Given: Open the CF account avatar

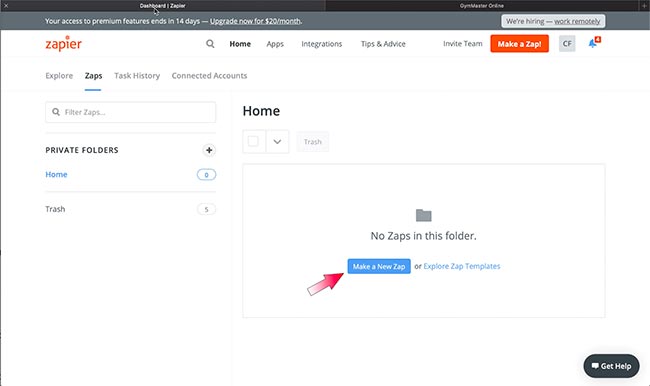Looking at the screenshot, I should pos(567,44).
